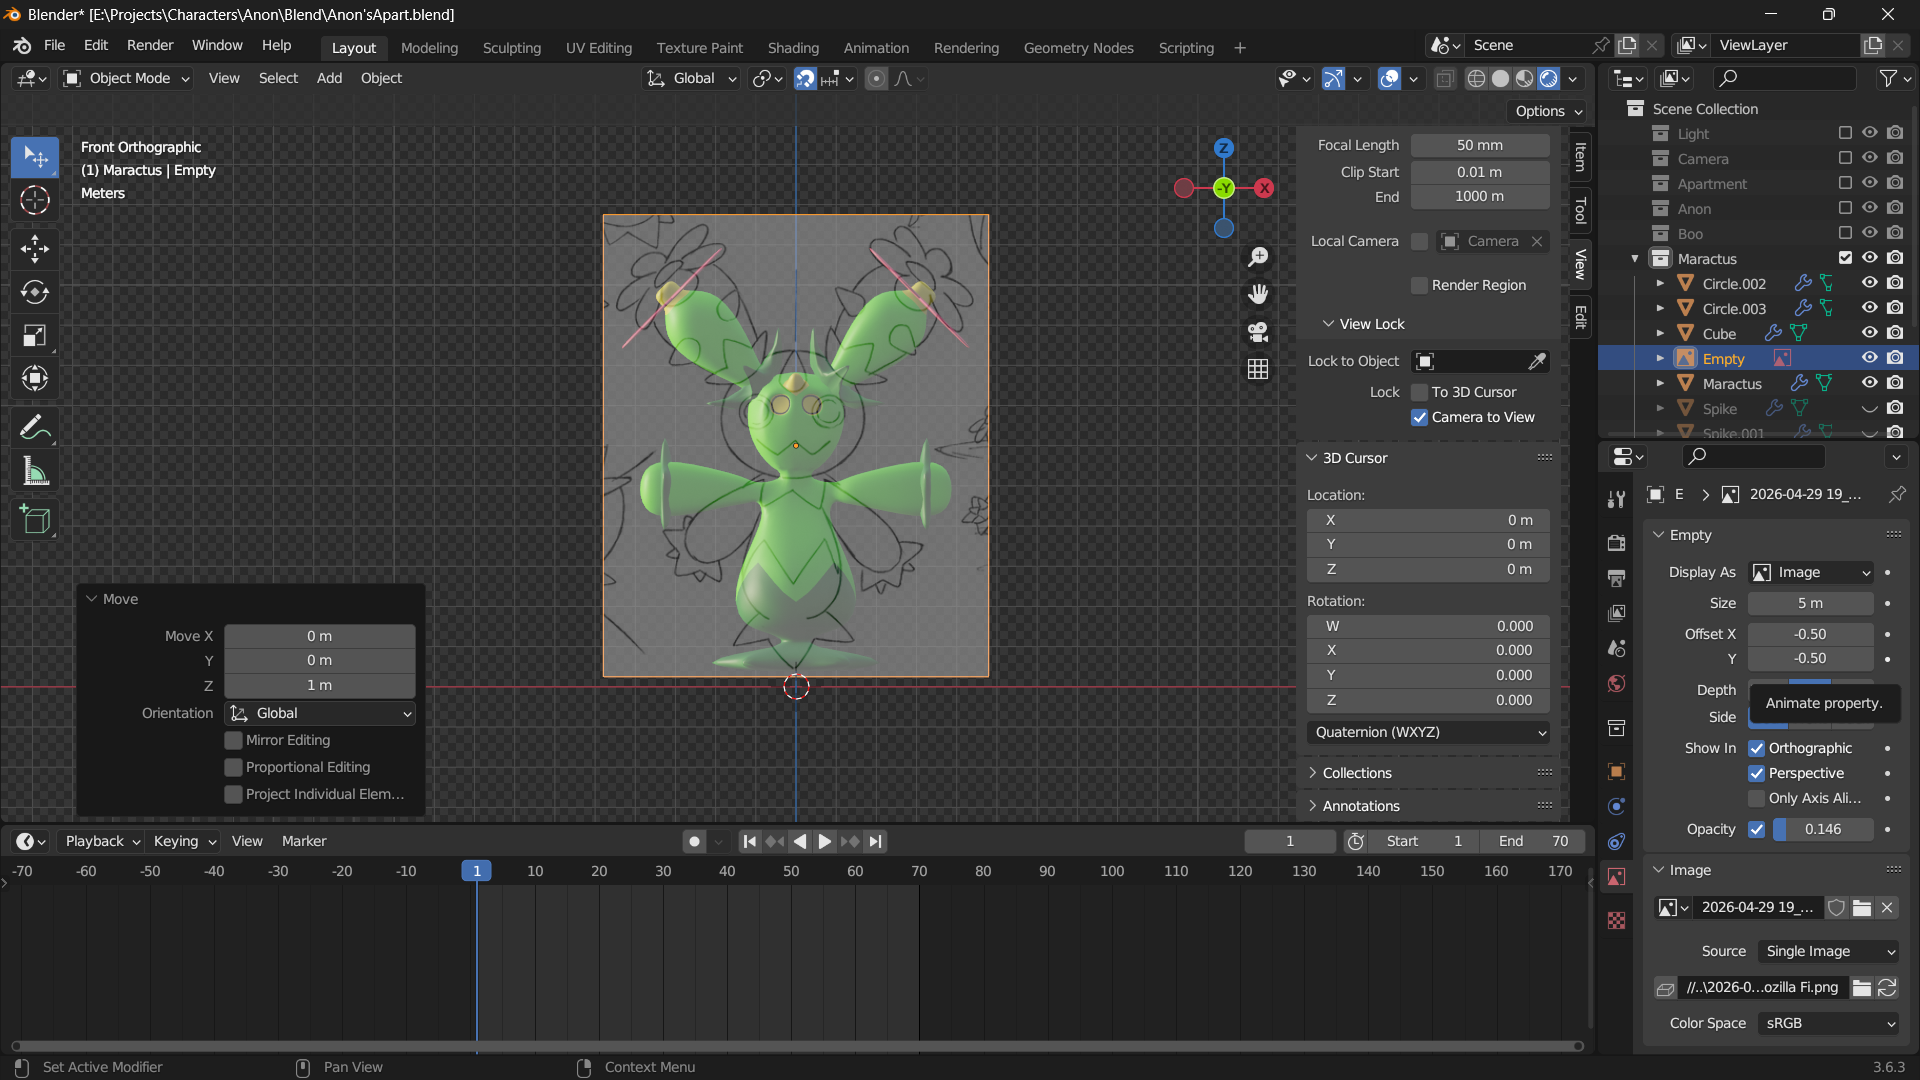
Task: Open the Render menu
Action: [x=150, y=45]
